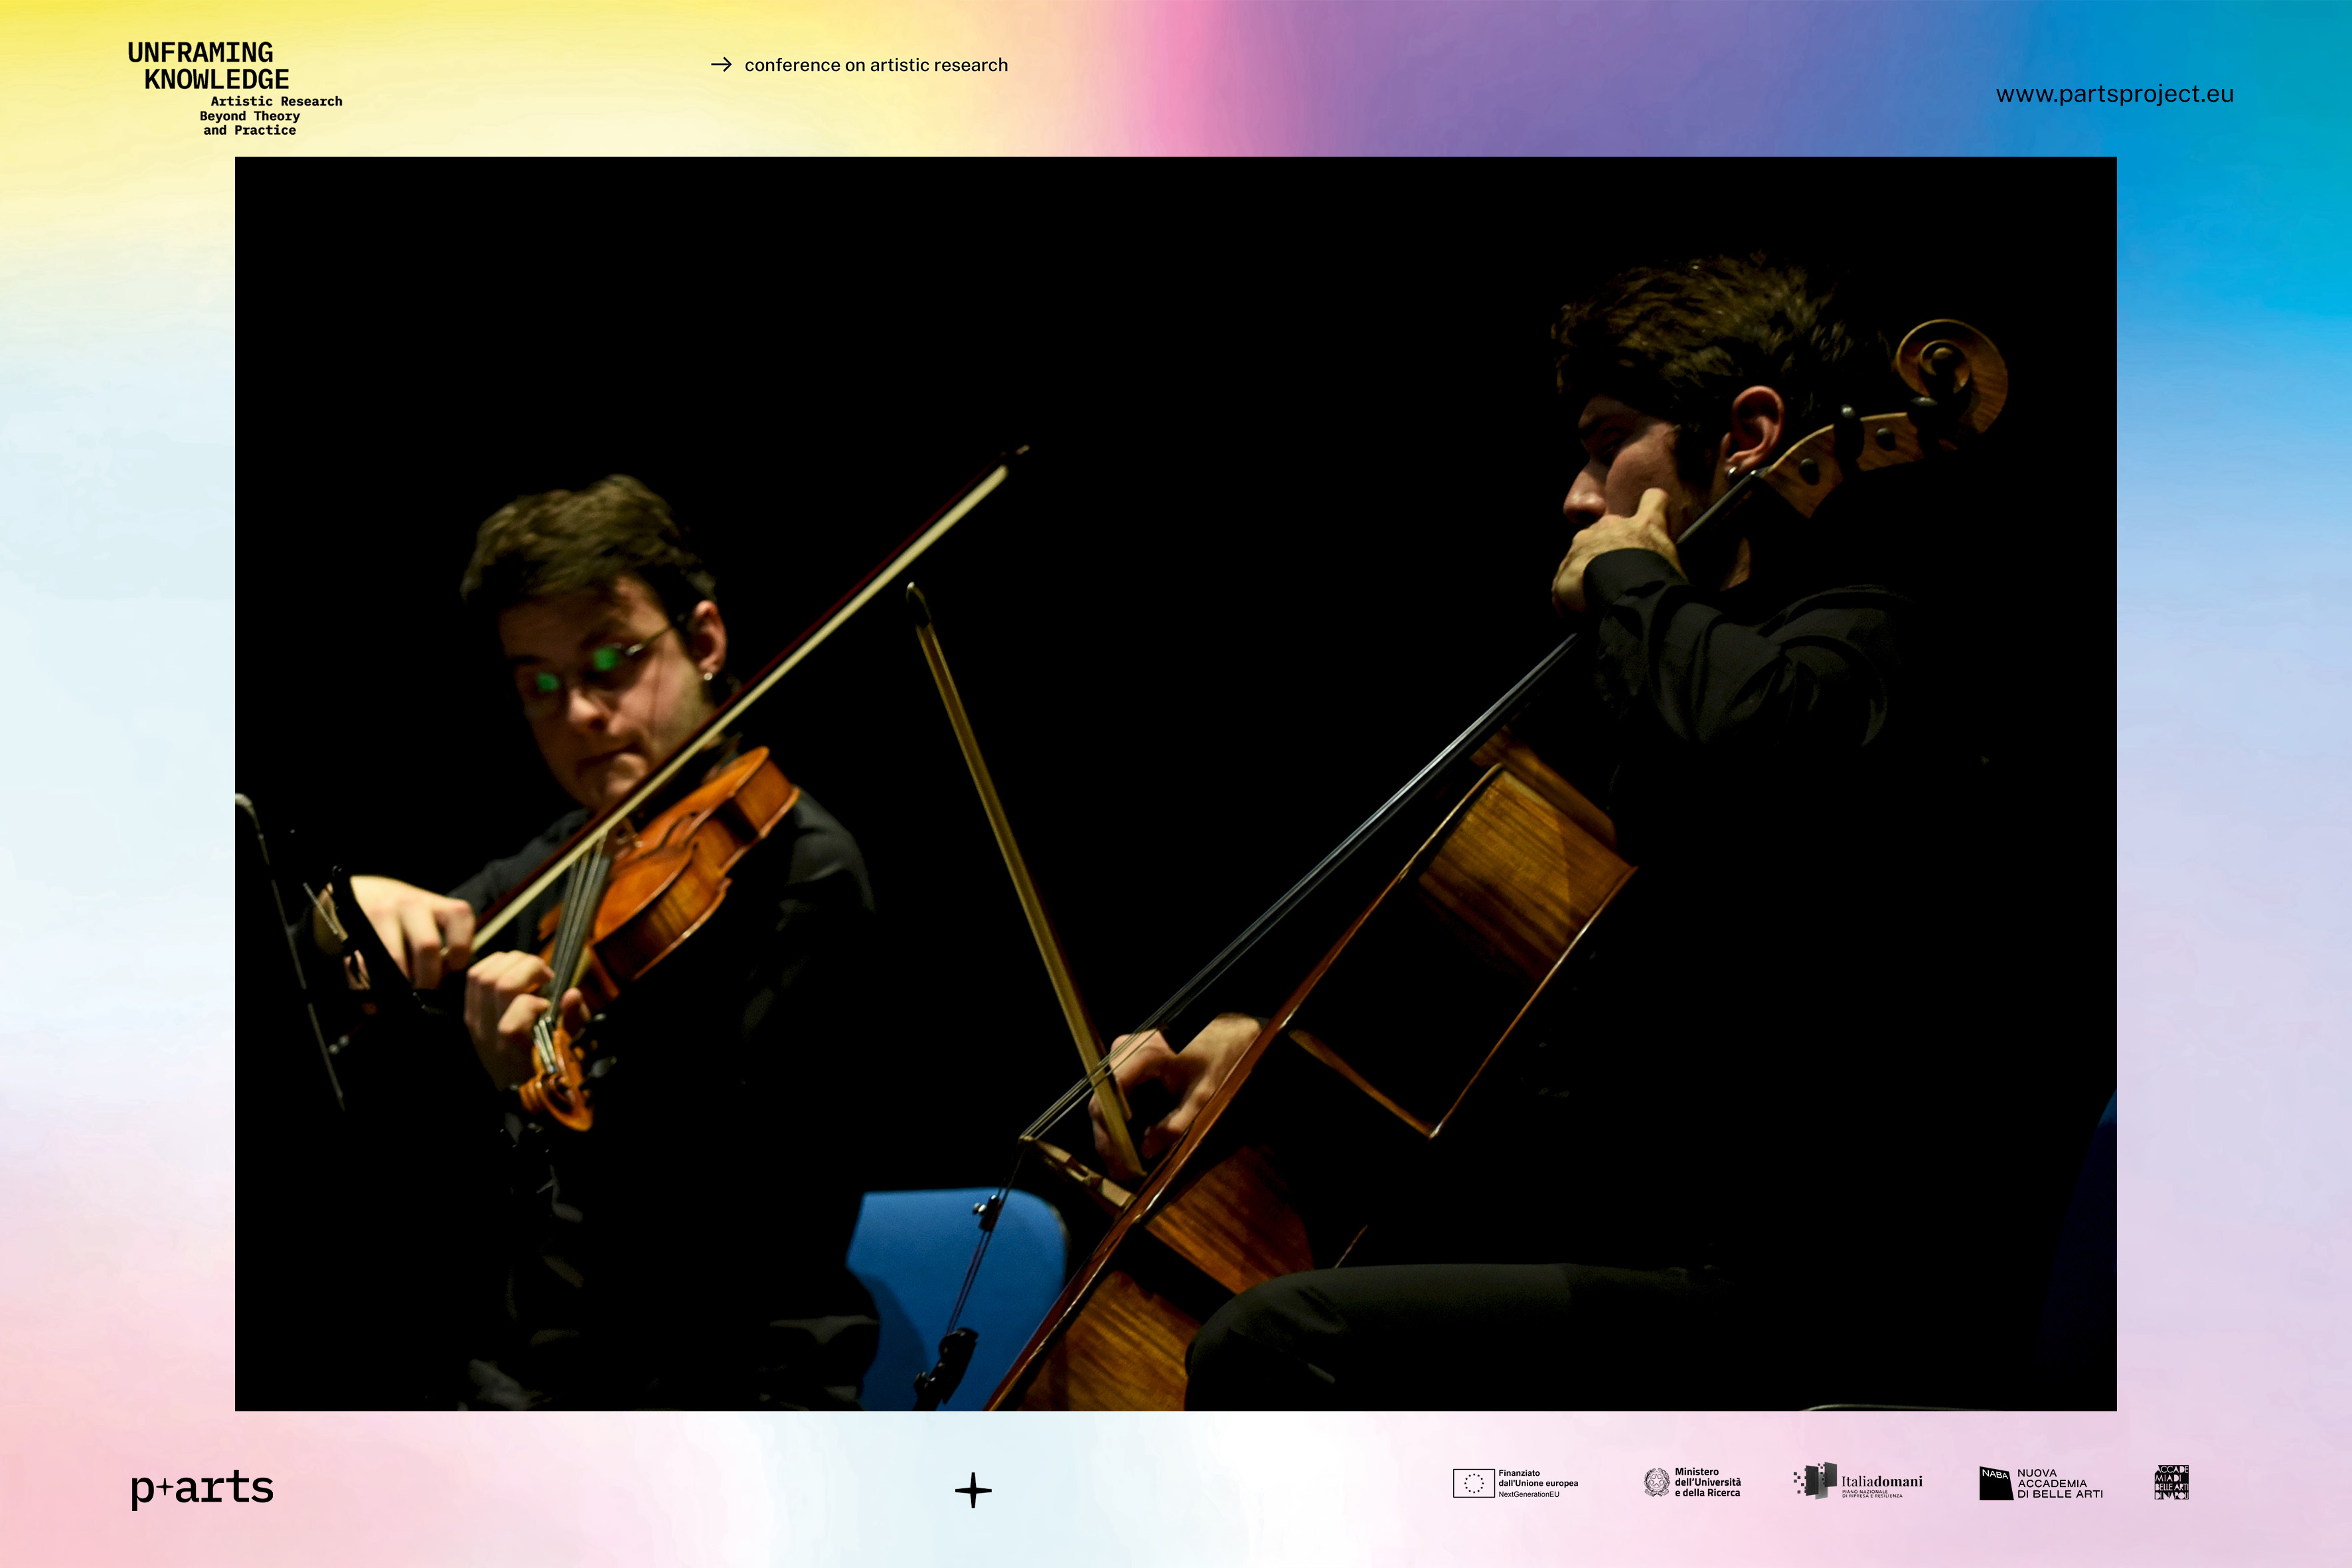Click the European Union flag emblem
The image size is (2352, 1568).
[1473, 1483]
